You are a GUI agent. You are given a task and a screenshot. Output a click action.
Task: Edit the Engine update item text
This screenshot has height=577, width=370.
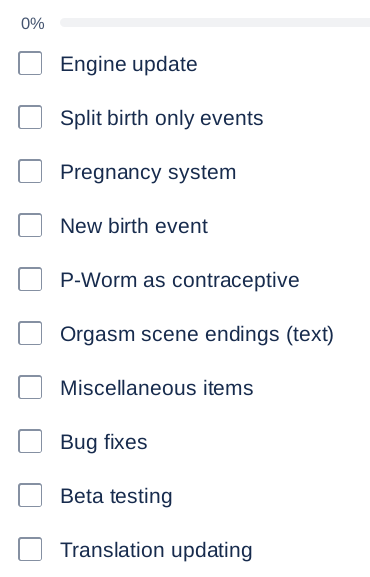pyautogui.click(x=129, y=64)
